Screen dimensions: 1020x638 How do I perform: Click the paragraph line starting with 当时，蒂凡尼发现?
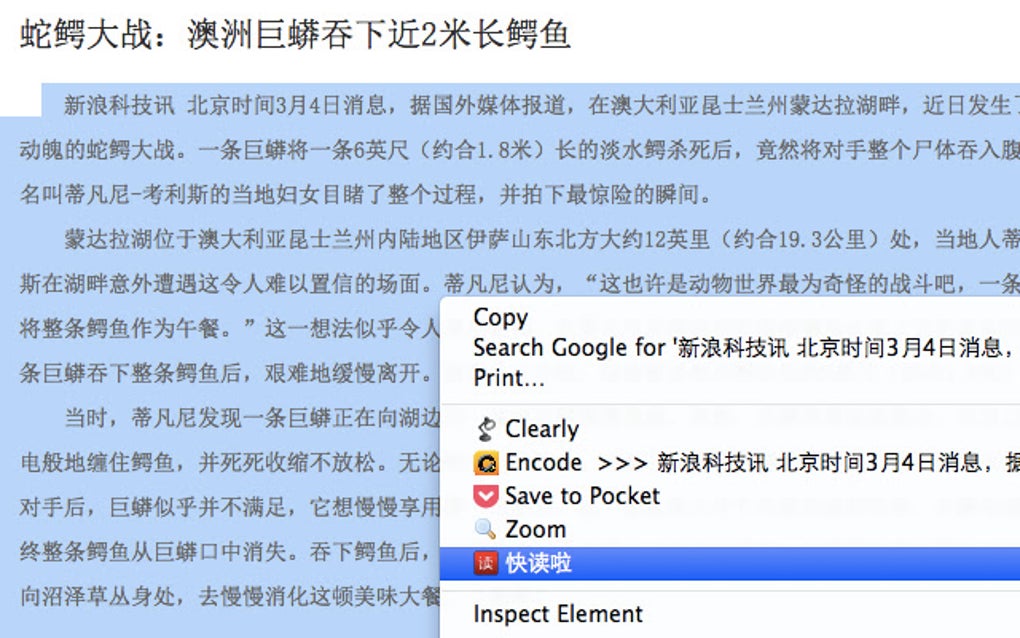[250, 416]
